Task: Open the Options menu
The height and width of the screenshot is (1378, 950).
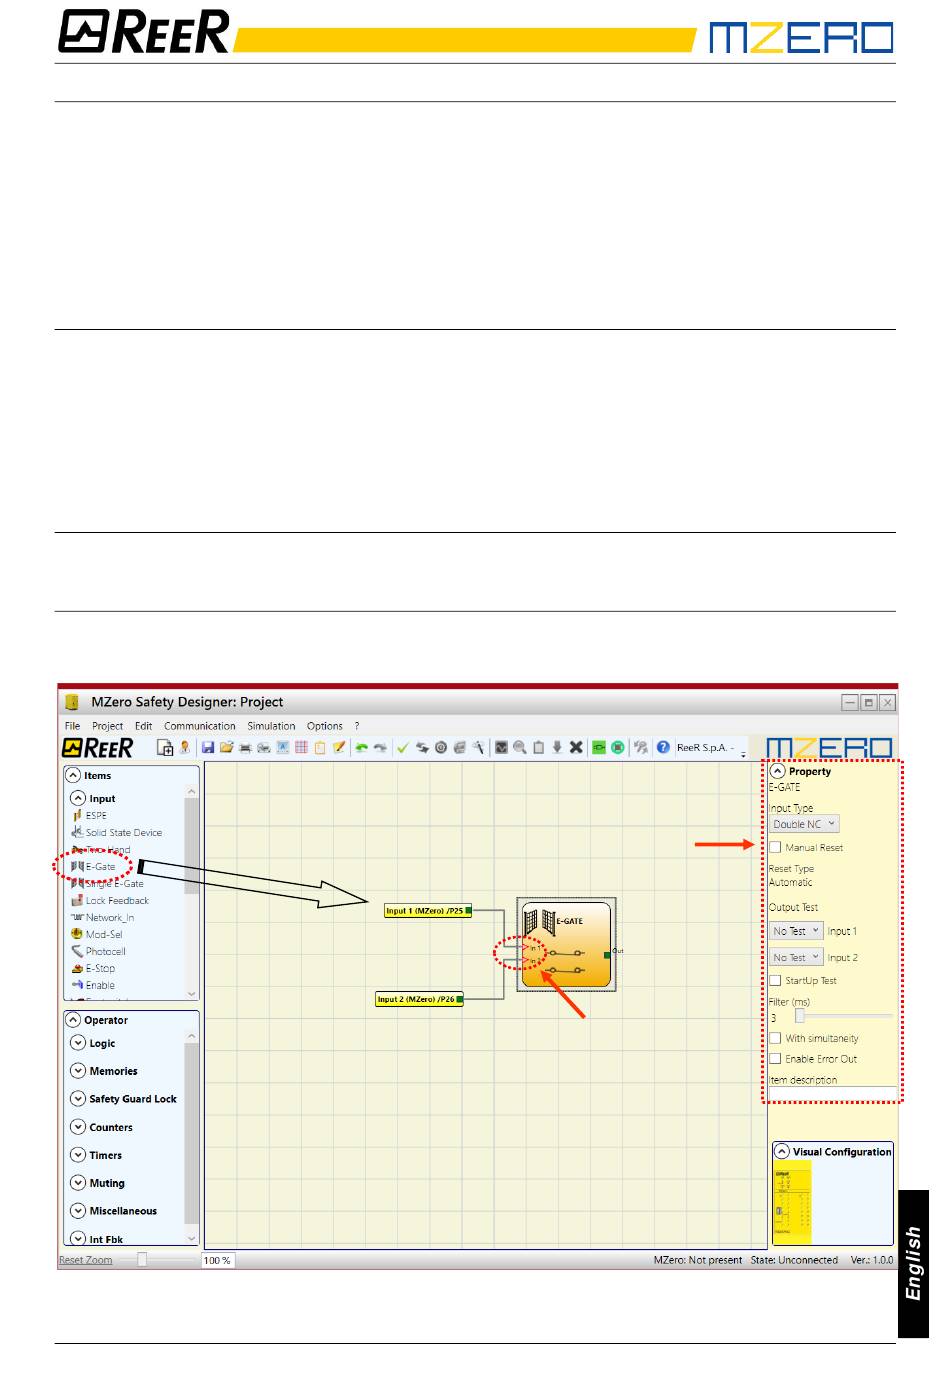Action: (x=325, y=726)
